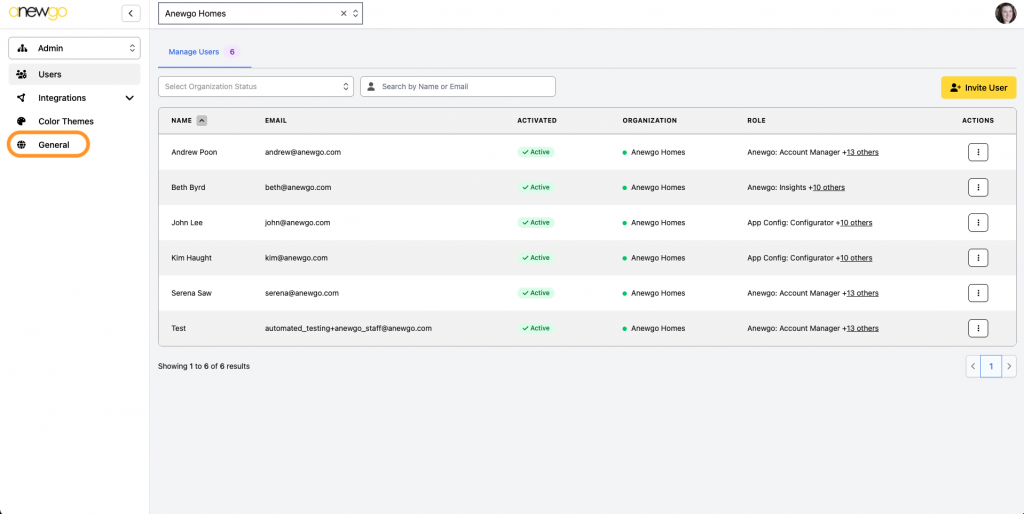
Task: Show Andrew Poon's 13 other roles
Action: [862, 152]
